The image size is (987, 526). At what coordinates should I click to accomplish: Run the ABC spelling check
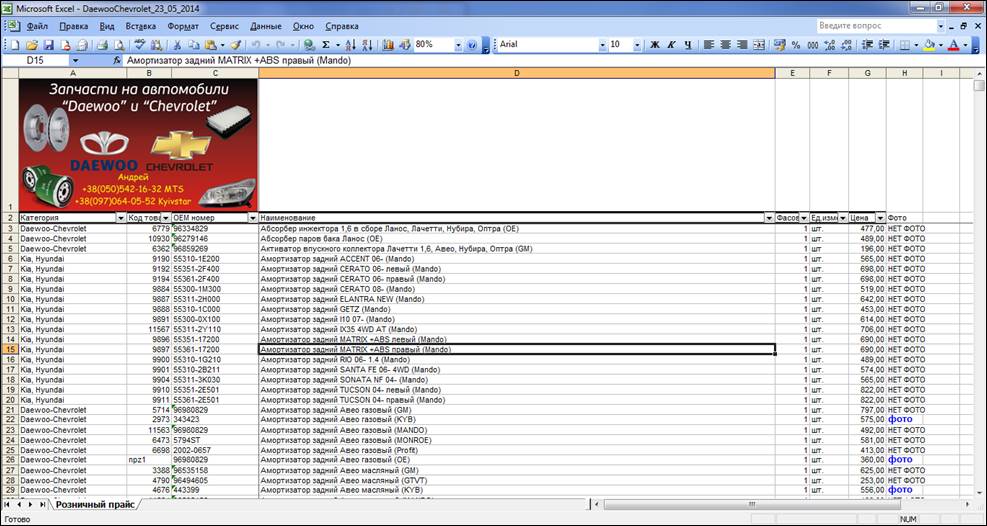click(x=139, y=45)
